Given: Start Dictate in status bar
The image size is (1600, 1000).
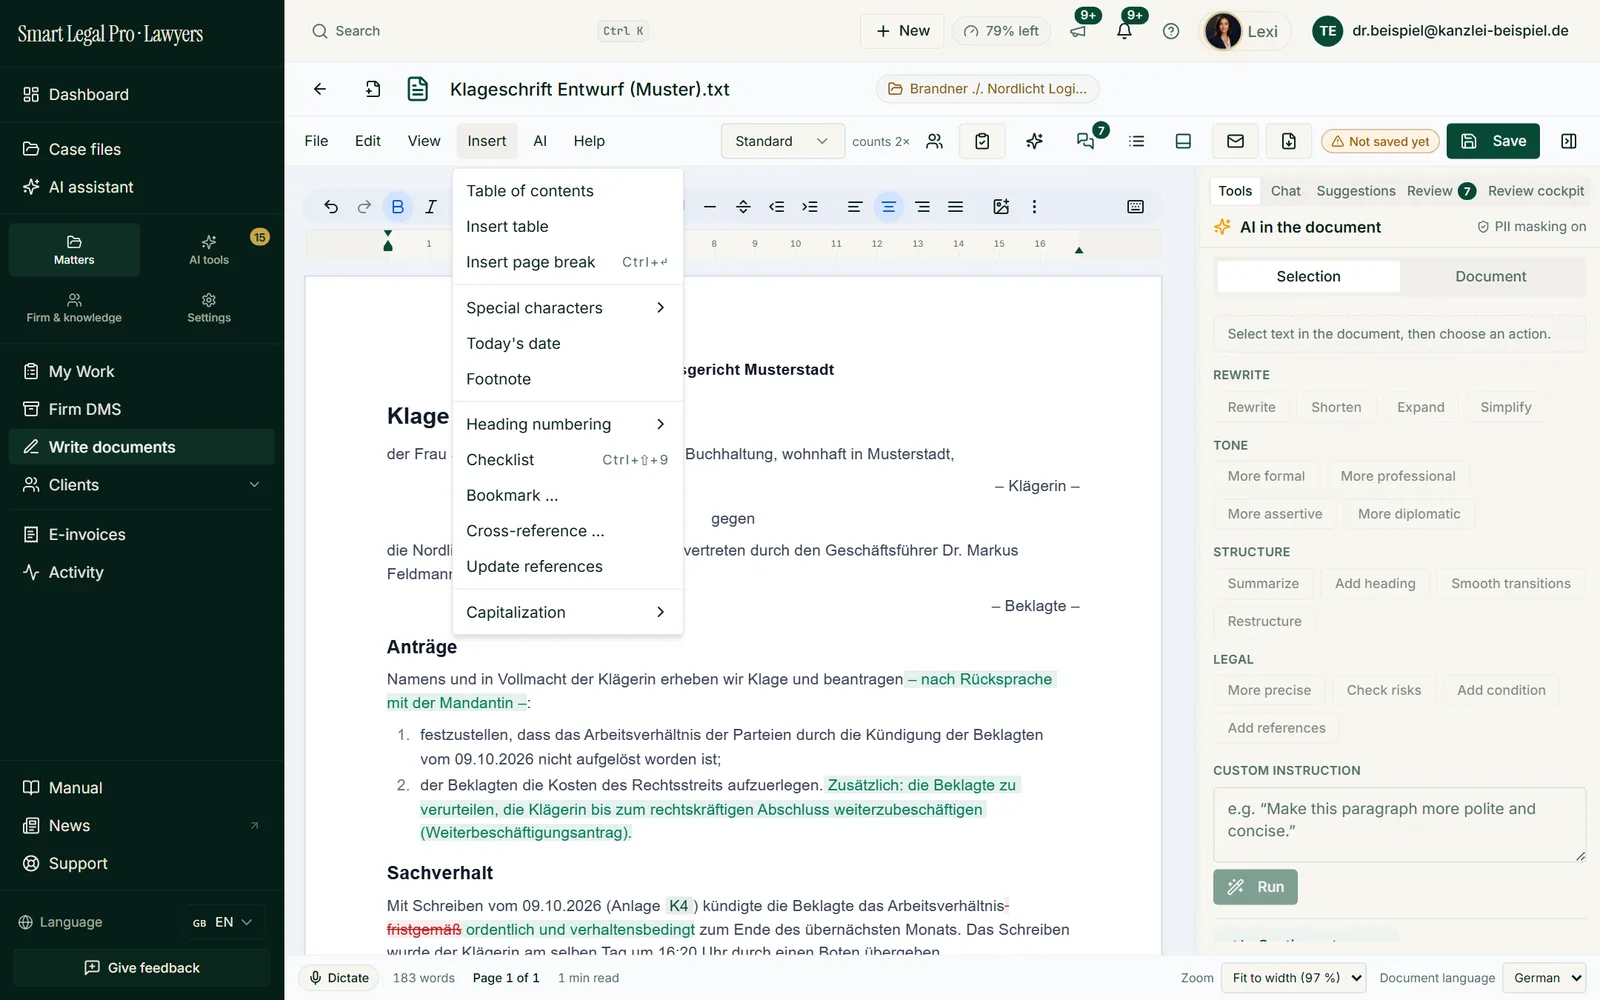Looking at the screenshot, I should tap(339, 978).
